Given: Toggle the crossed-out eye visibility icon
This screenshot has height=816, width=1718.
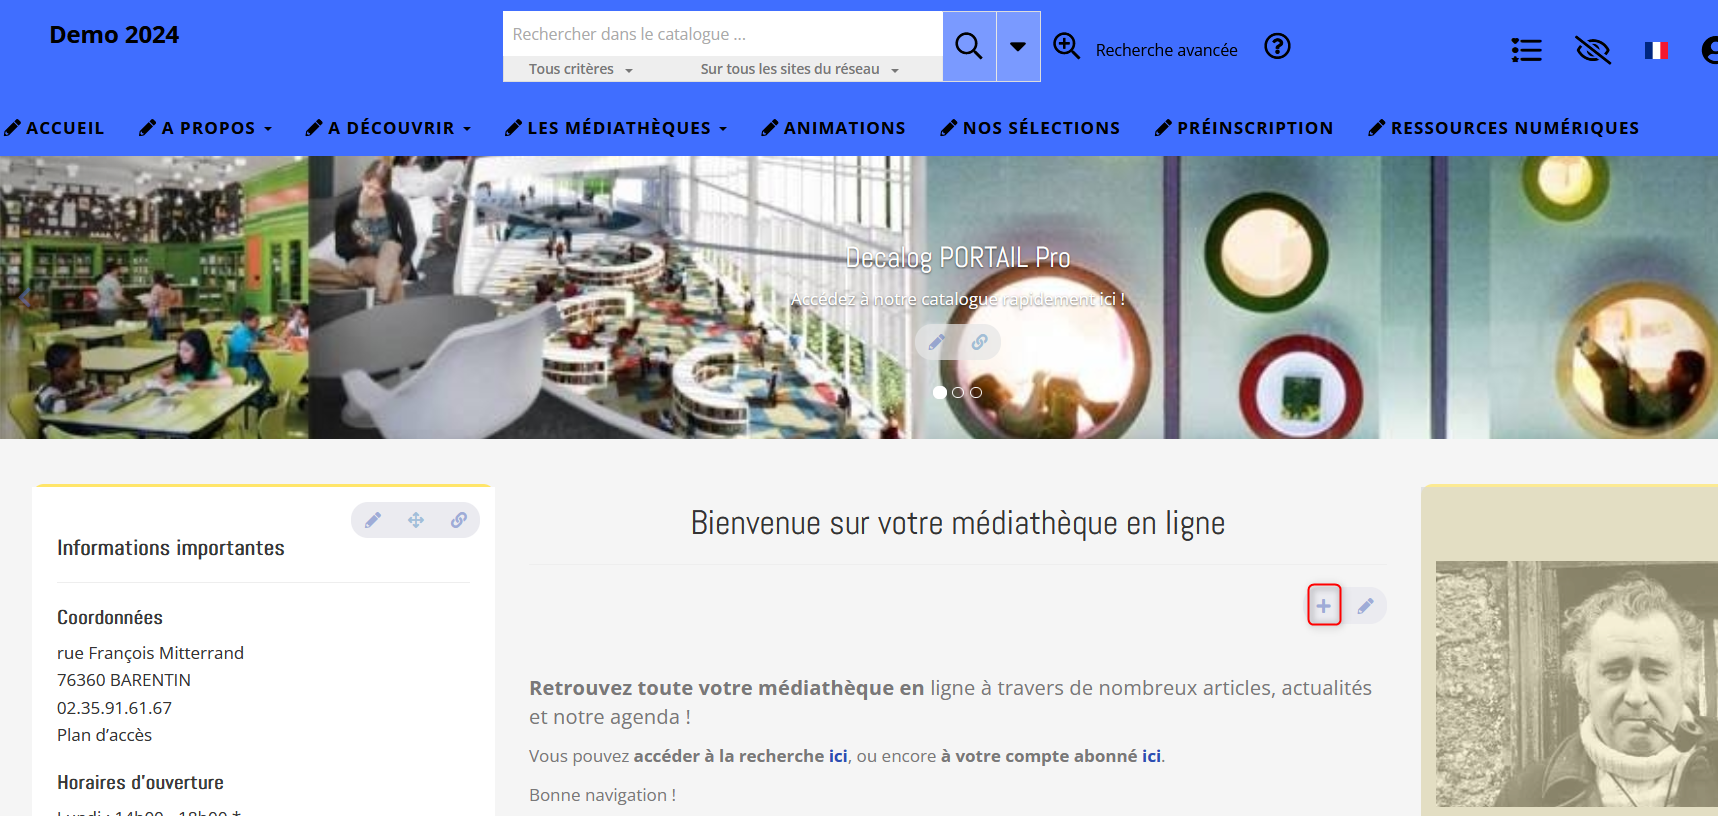Looking at the screenshot, I should [1592, 50].
